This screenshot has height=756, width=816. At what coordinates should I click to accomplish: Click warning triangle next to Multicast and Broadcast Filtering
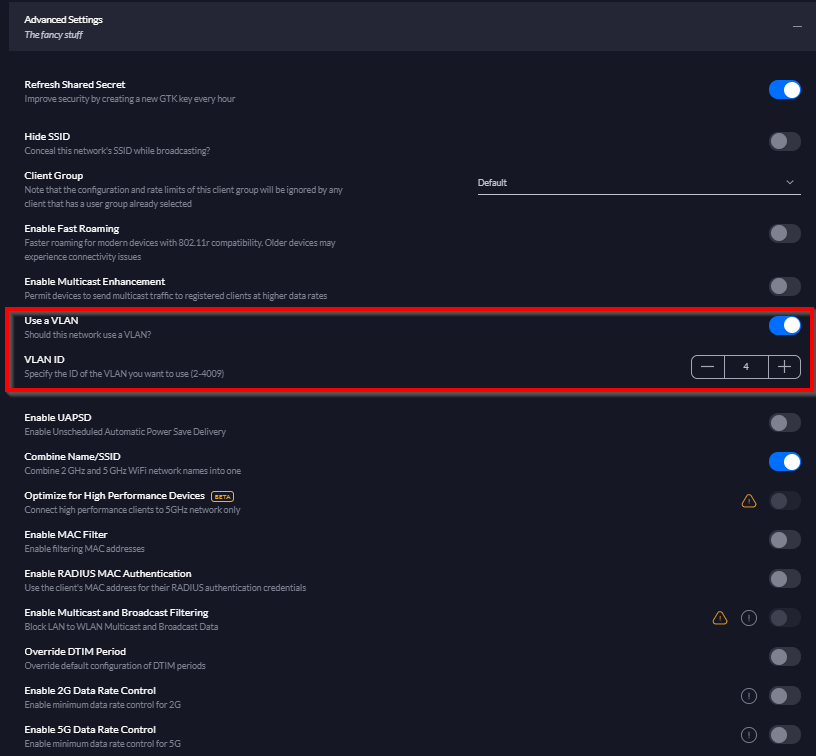tap(720, 618)
